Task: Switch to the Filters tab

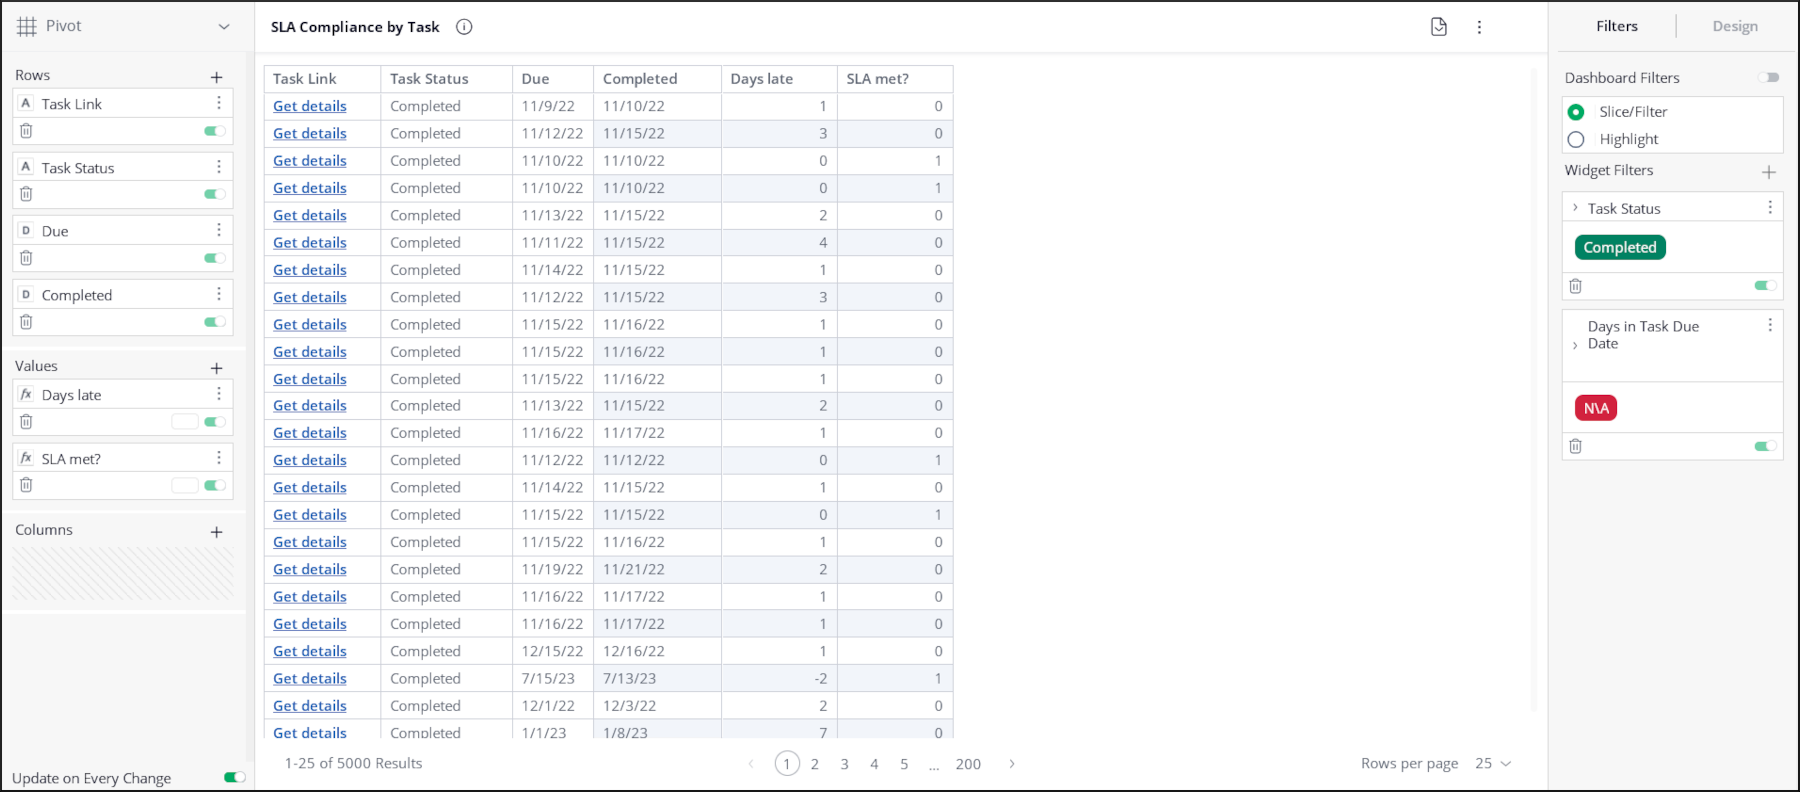Action: point(1617,26)
